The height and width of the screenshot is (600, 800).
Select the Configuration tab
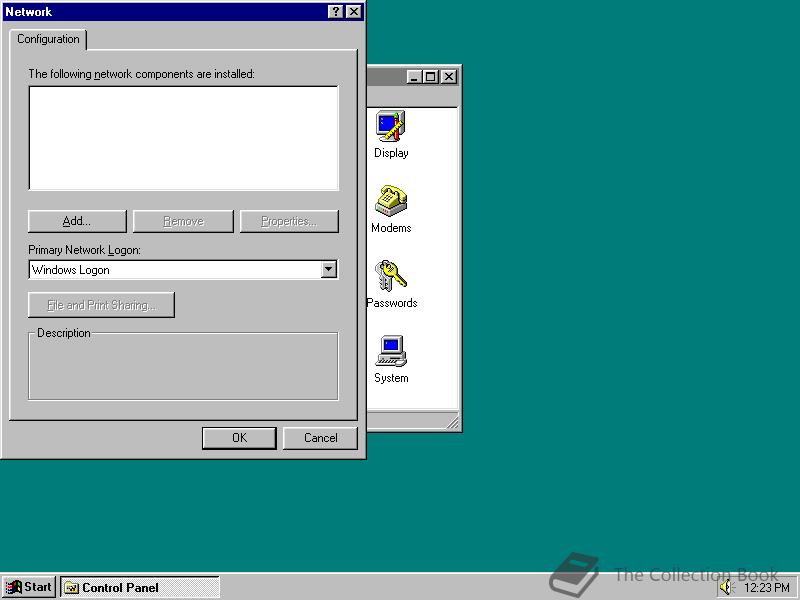pyautogui.click(x=48, y=39)
